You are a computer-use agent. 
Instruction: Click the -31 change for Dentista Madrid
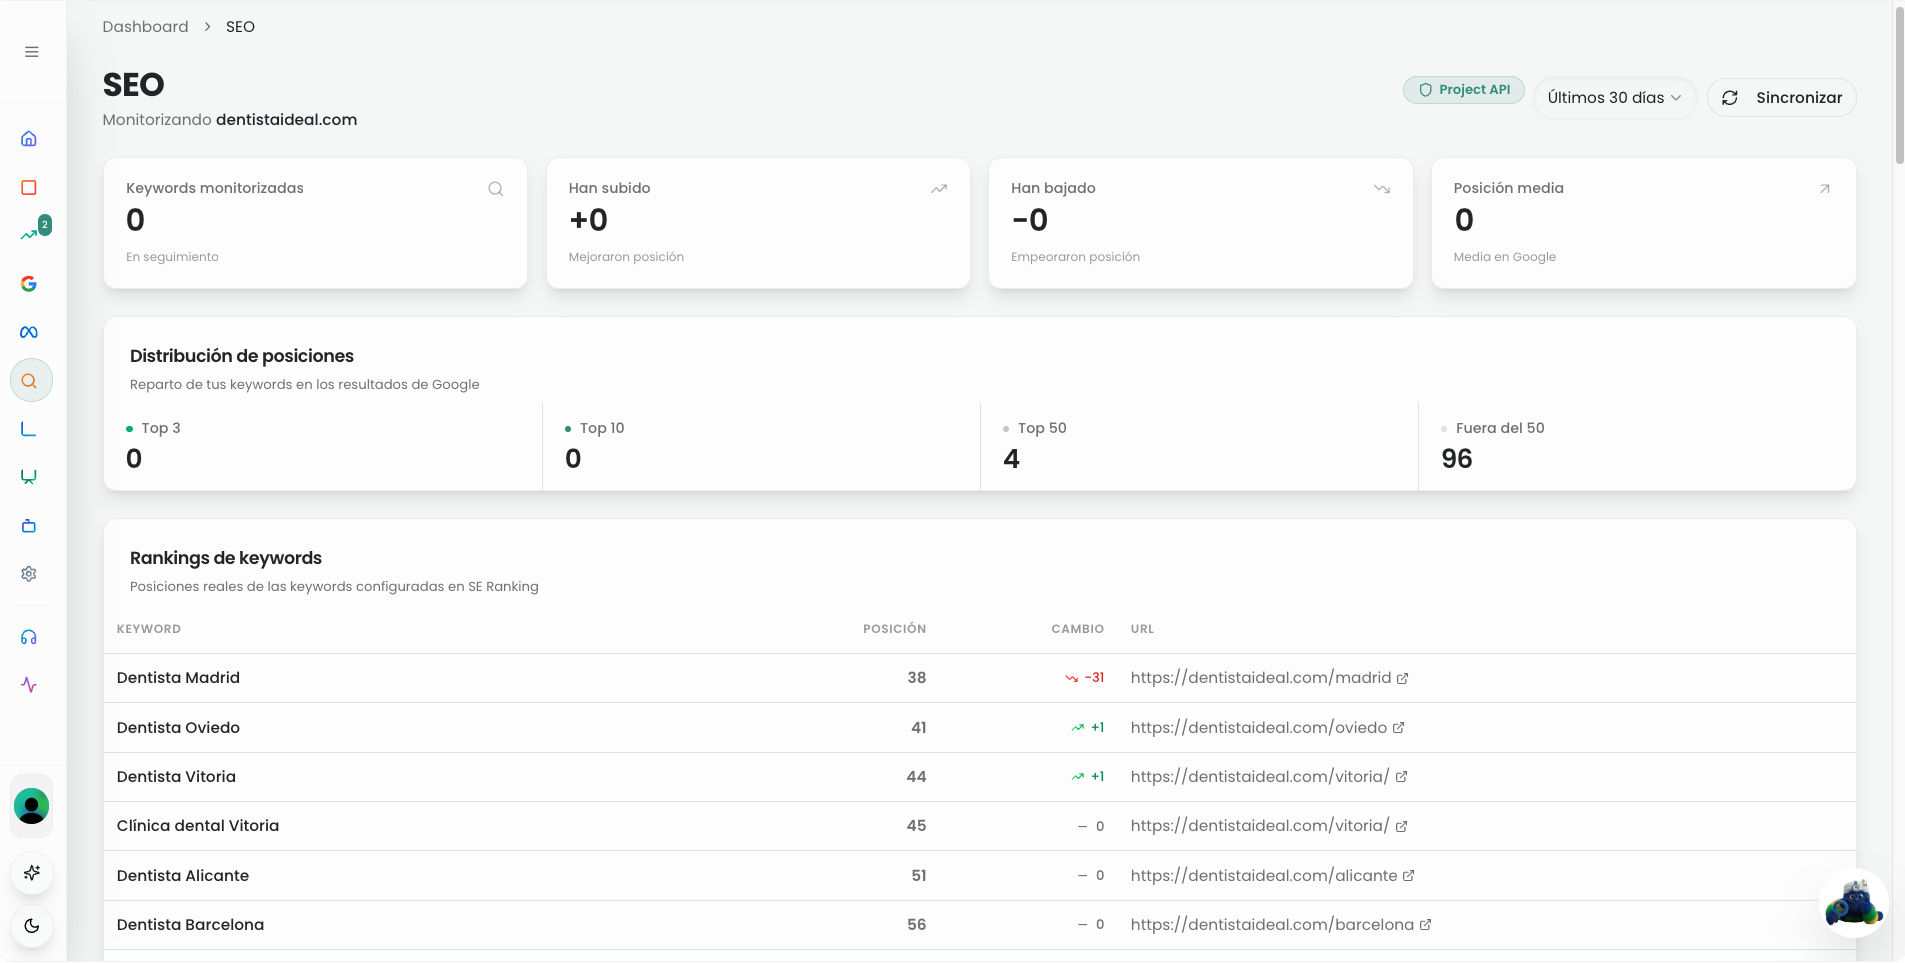(1085, 678)
